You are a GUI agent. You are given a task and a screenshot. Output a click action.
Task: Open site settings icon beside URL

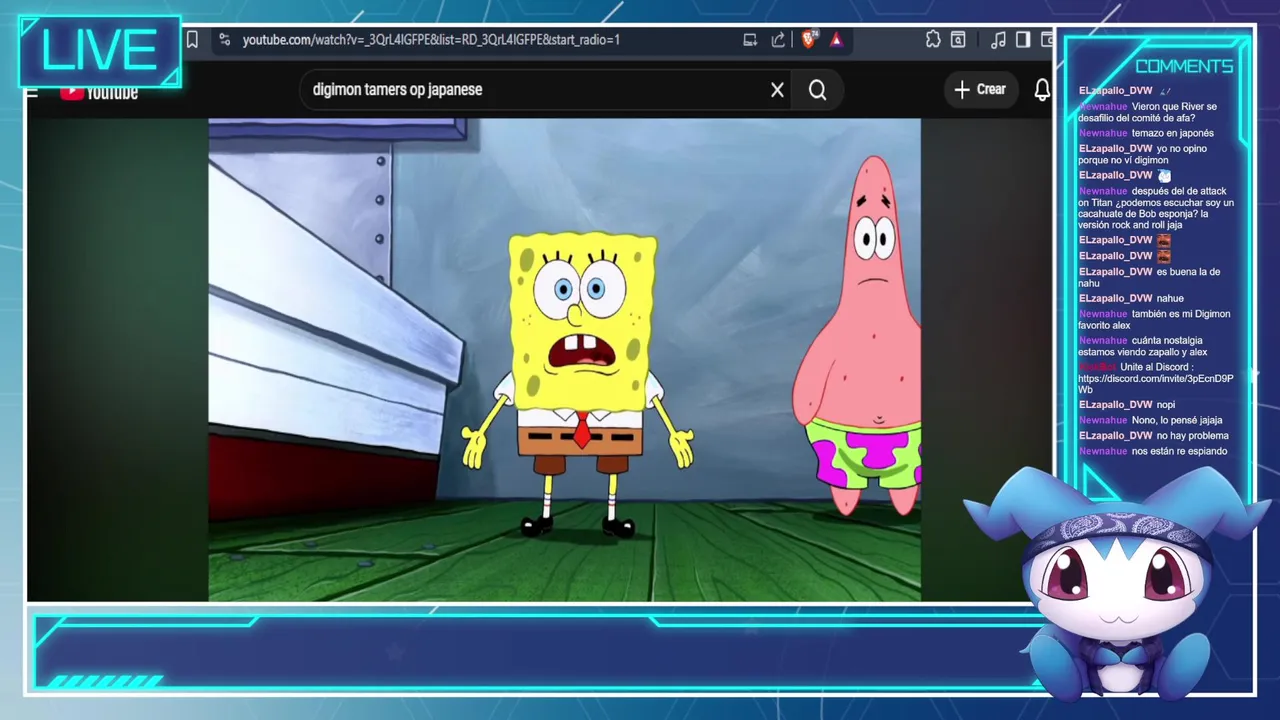click(x=224, y=40)
